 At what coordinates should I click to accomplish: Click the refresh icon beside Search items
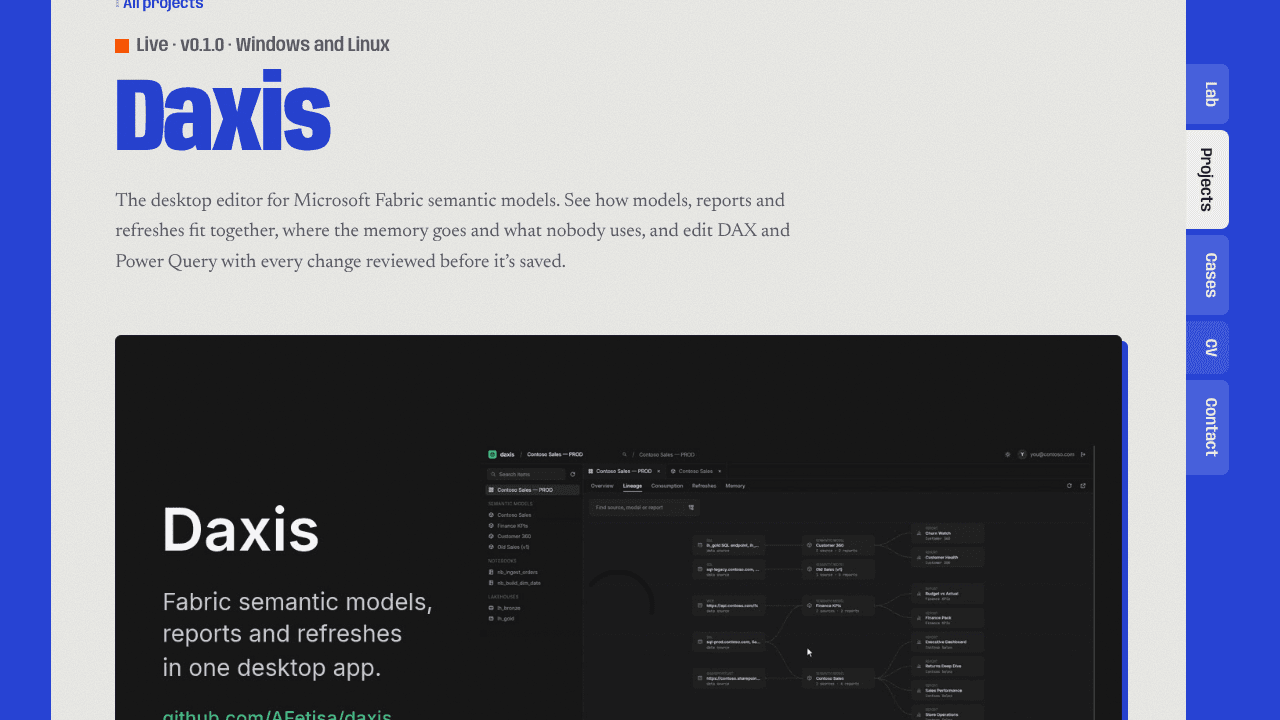click(x=573, y=474)
